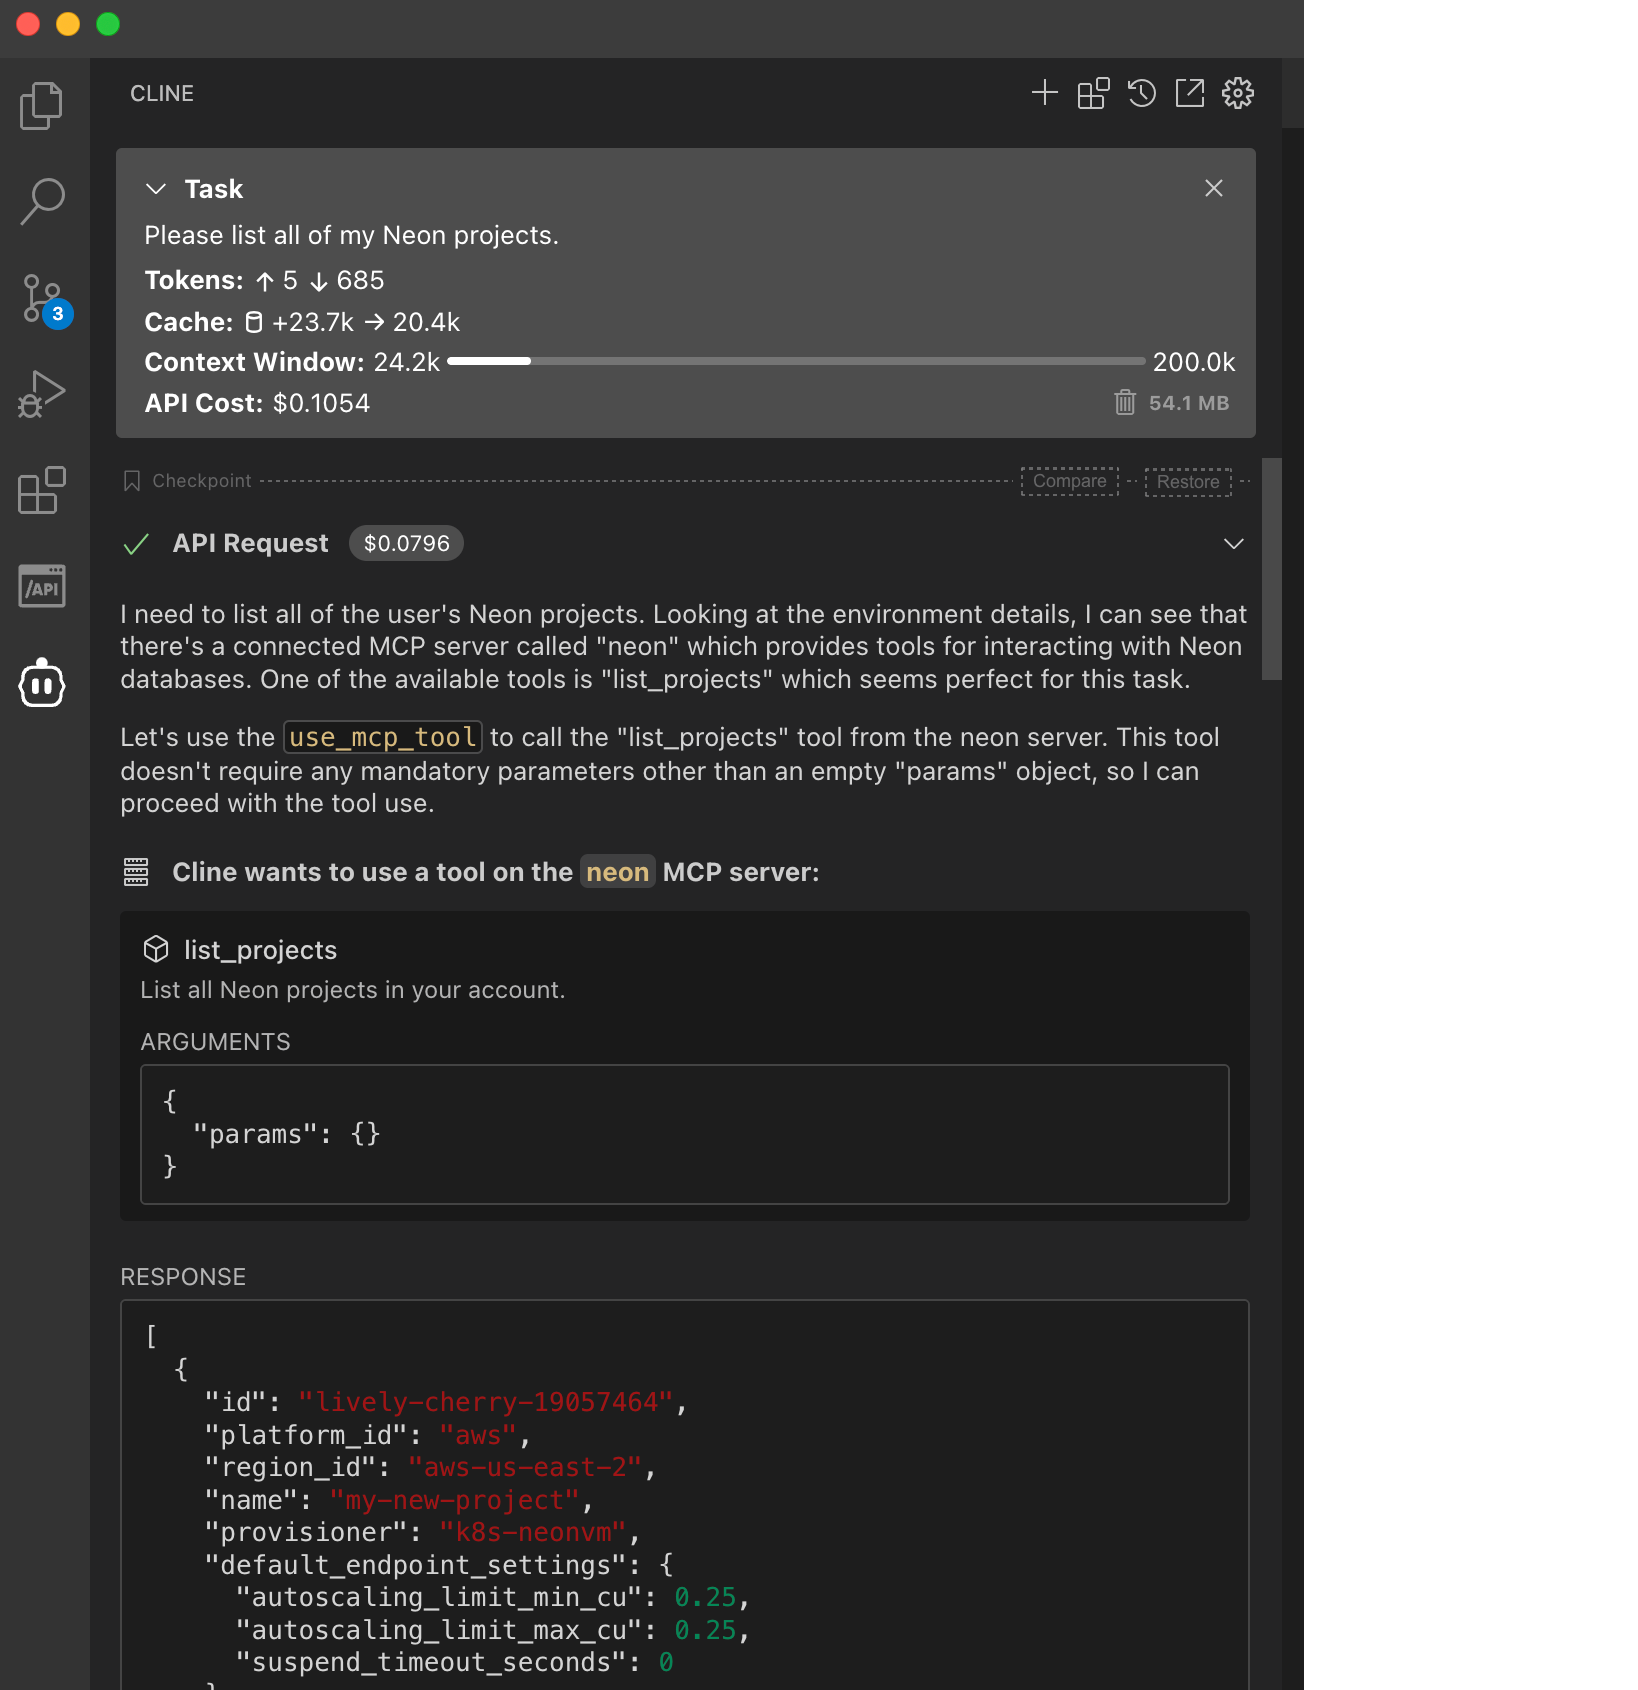
Task: Select the Cline robot sidebar icon
Action: 41,683
